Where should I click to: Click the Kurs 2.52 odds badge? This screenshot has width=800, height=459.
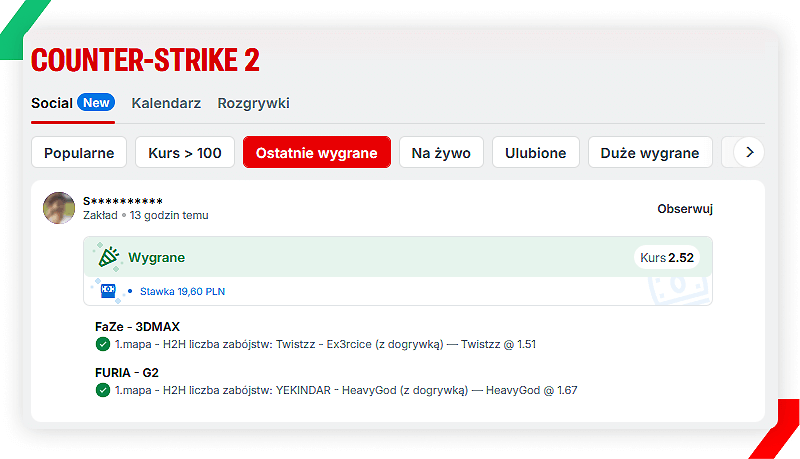pyautogui.click(x=667, y=258)
